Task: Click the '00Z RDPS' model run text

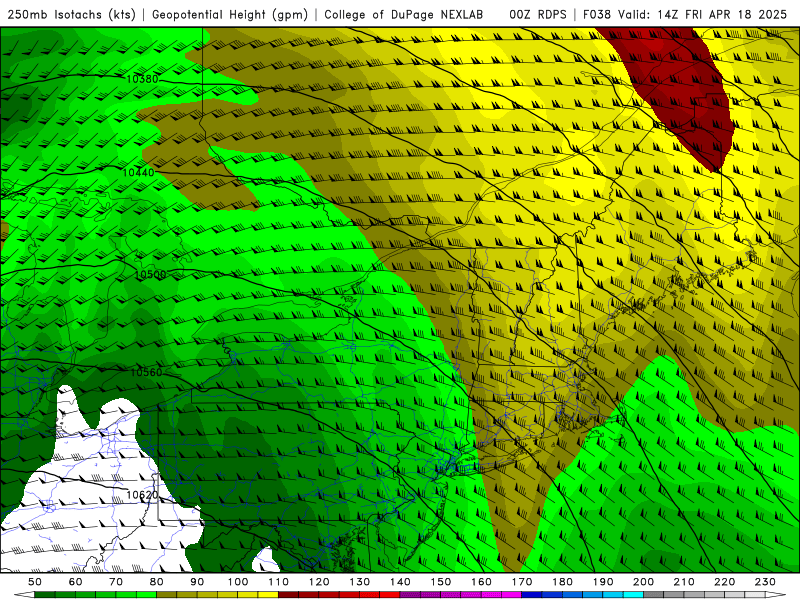Action: click(x=538, y=15)
